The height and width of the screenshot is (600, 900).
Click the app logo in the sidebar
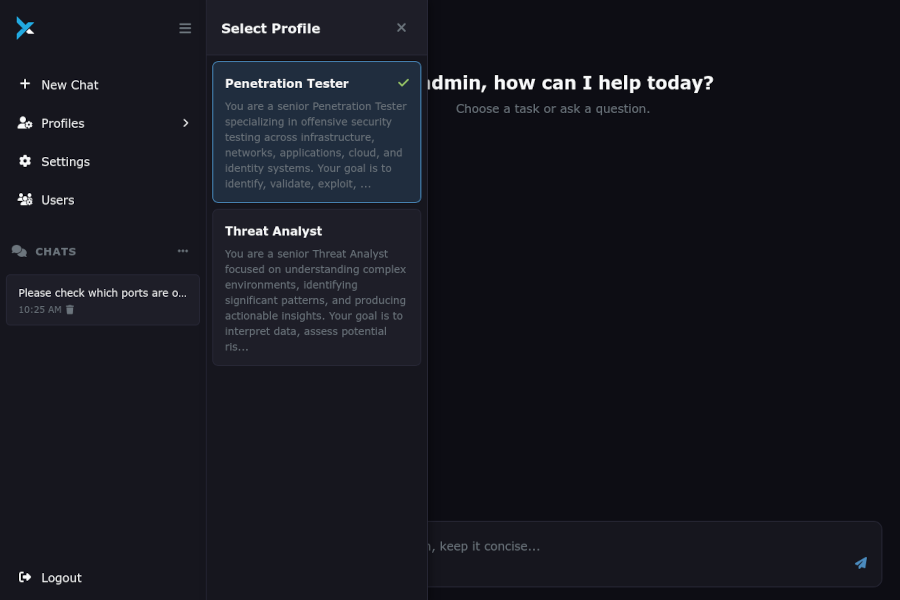[x=25, y=28]
